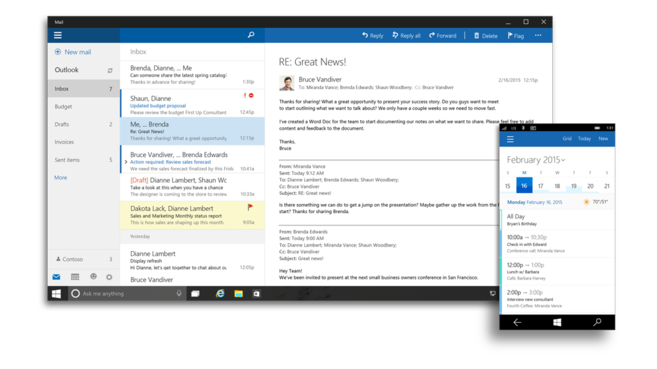Open the Drafts folder
Image resolution: width=657 pixels, height=369 pixels.
click(83, 124)
